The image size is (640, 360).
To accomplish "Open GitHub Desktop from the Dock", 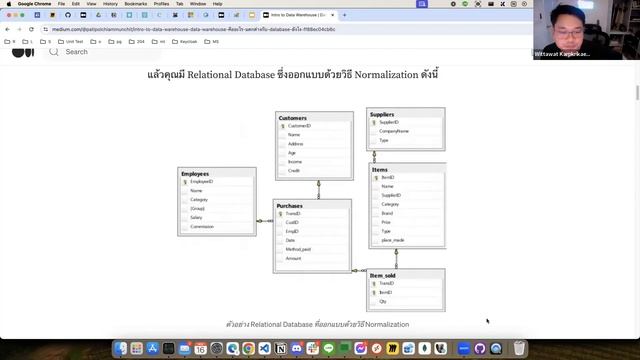I will pos(480,349).
